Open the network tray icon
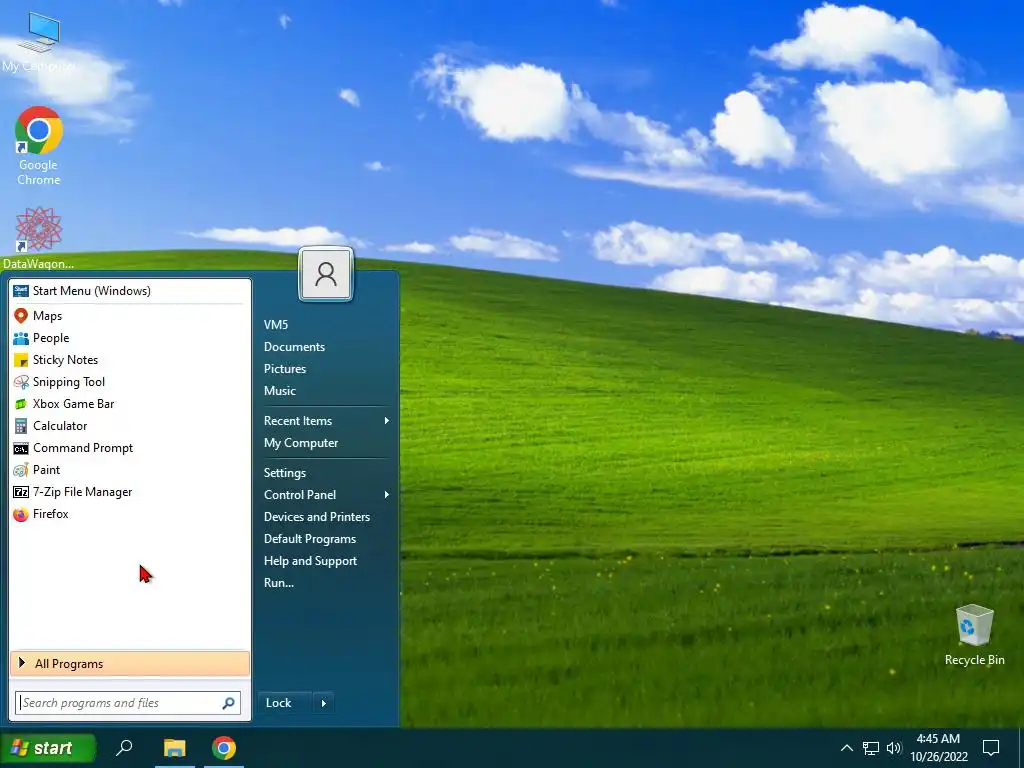This screenshot has height=768, width=1024. tap(871, 748)
